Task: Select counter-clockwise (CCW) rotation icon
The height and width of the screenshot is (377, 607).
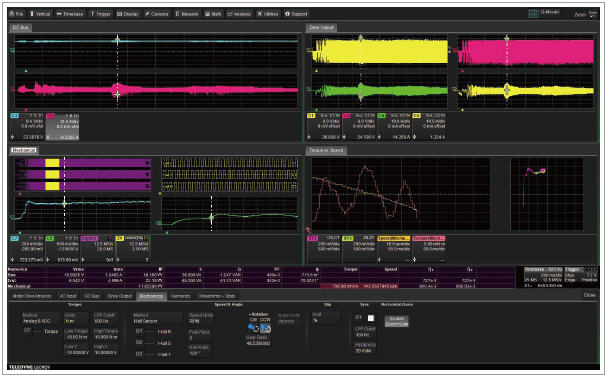Action: [x=265, y=328]
